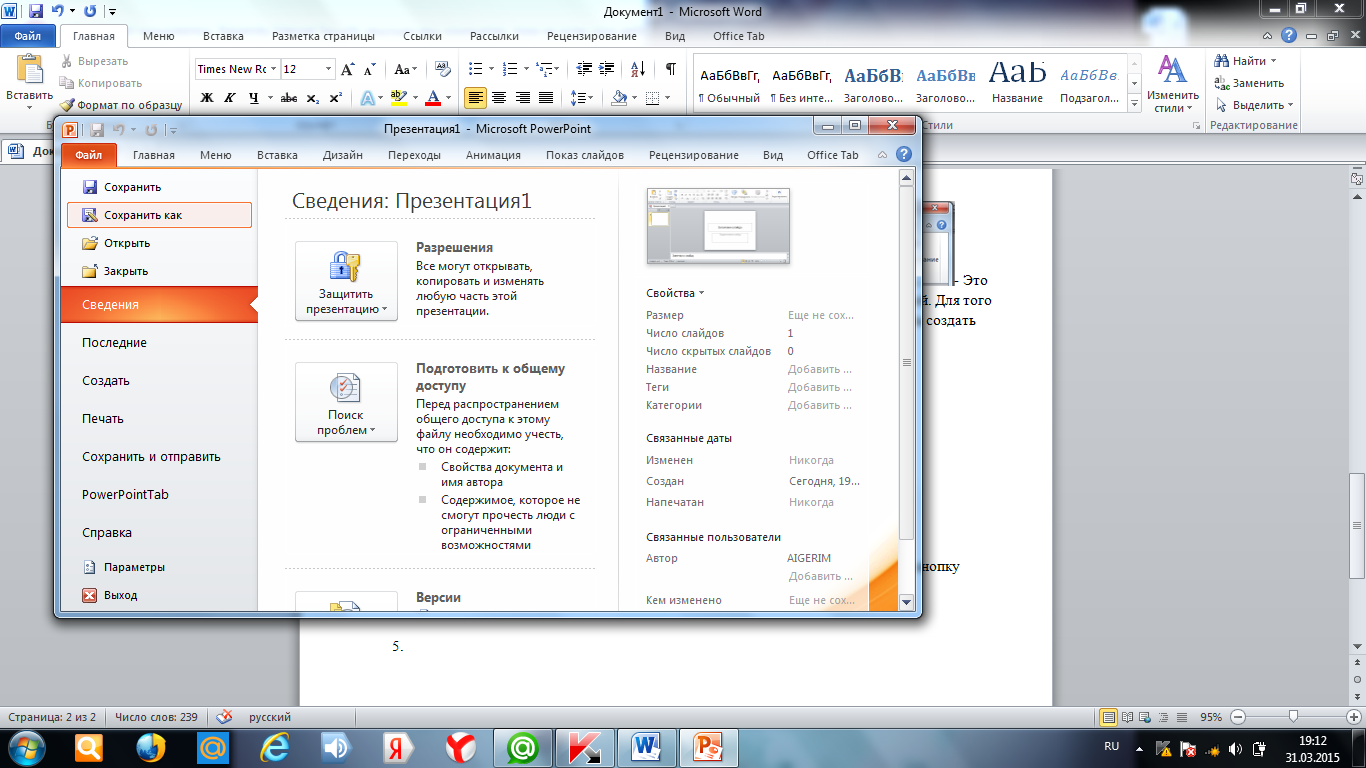This screenshot has width=1366, height=768.
Task: Click Word zoom slider handle
Action: pyautogui.click(x=1294, y=717)
